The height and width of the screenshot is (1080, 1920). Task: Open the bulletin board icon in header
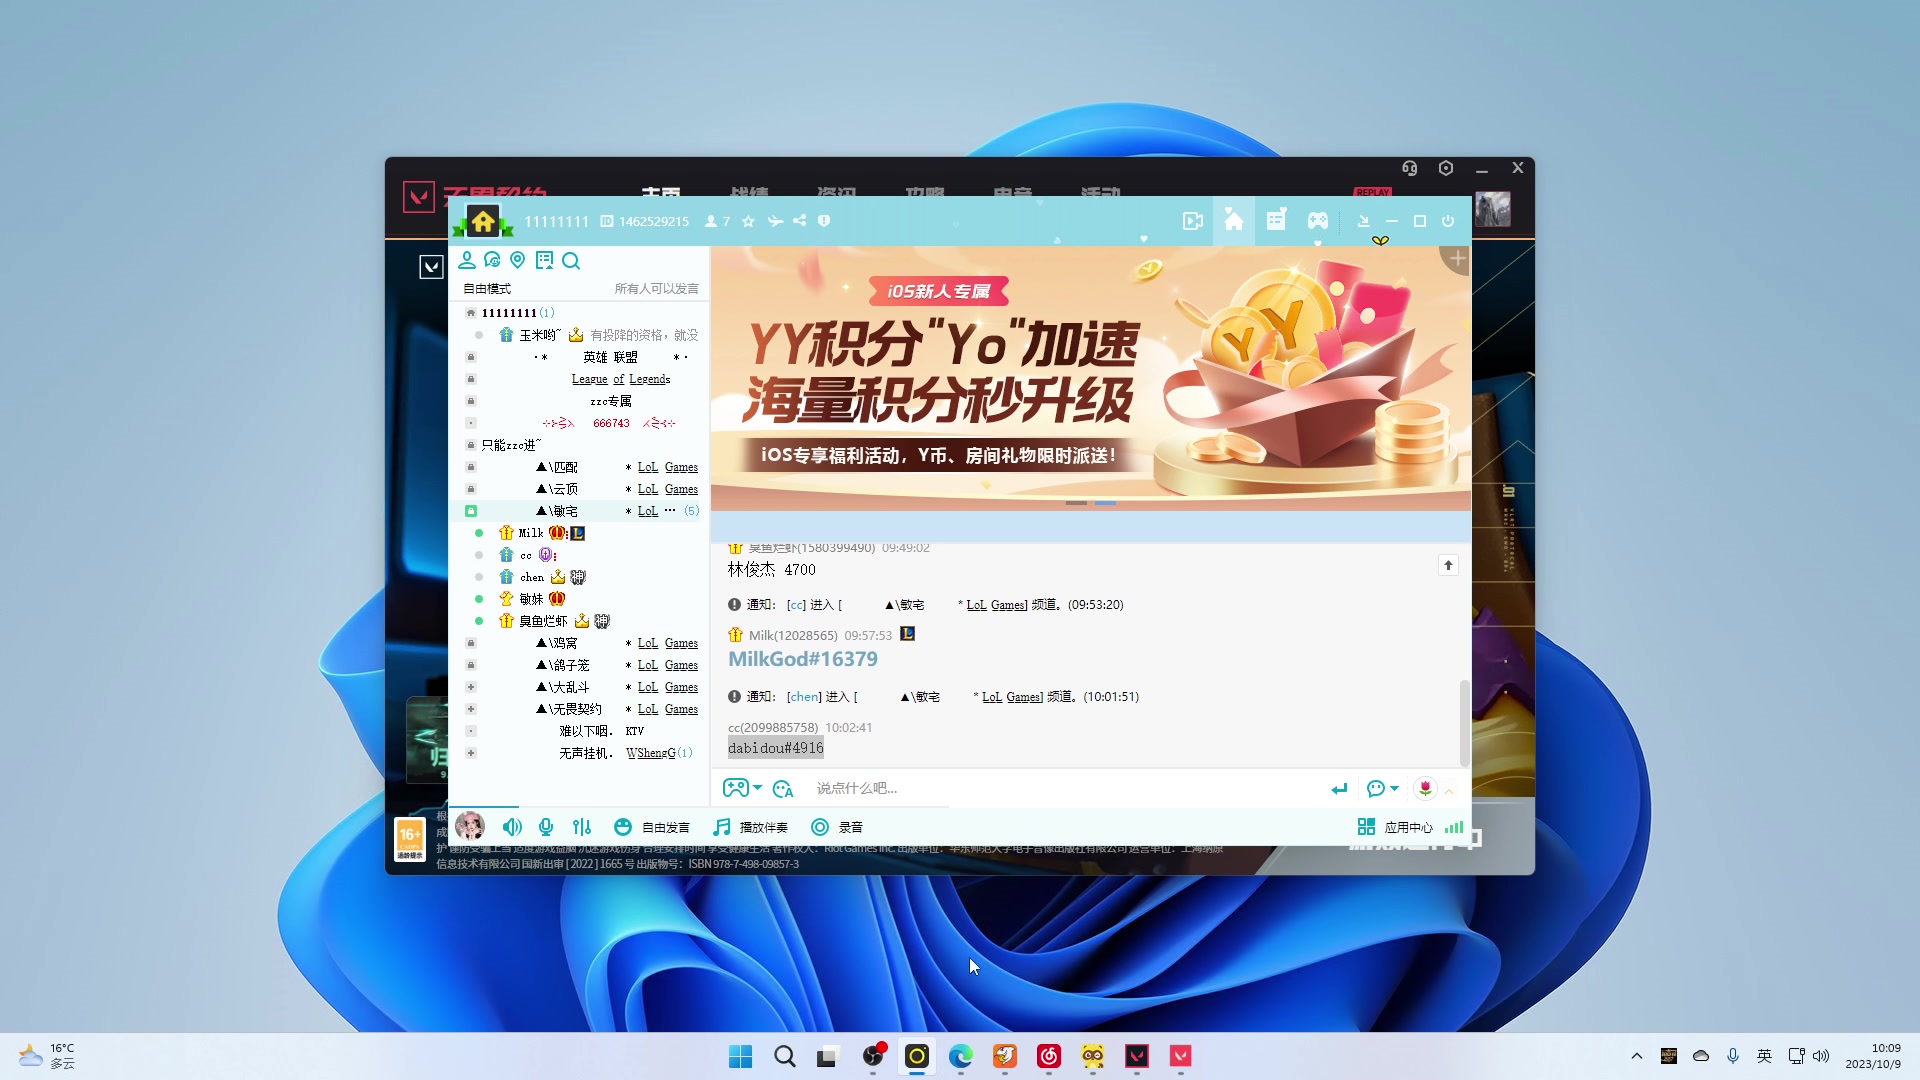(x=1276, y=221)
